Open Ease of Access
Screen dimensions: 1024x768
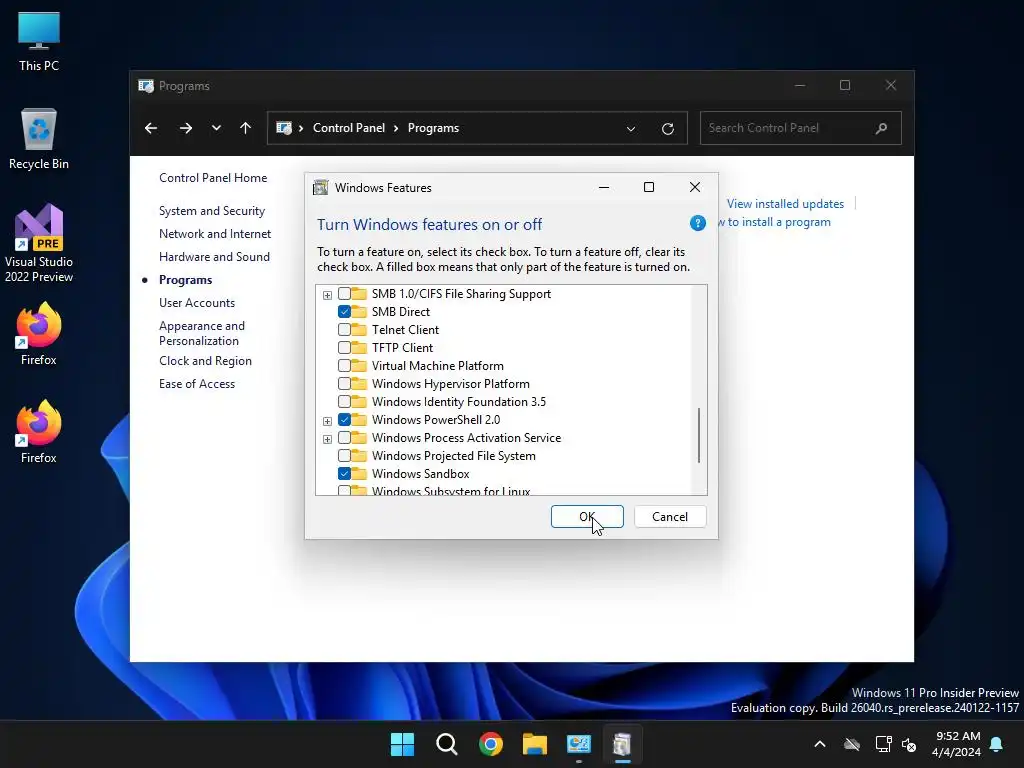pyautogui.click(x=197, y=384)
